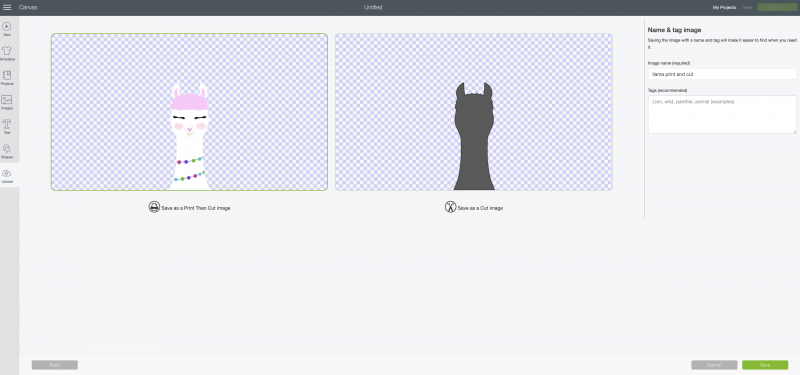800x375 pixels.
Task: Open the hamburger menu
Action: pyautogui.click(x=7, y=8)
